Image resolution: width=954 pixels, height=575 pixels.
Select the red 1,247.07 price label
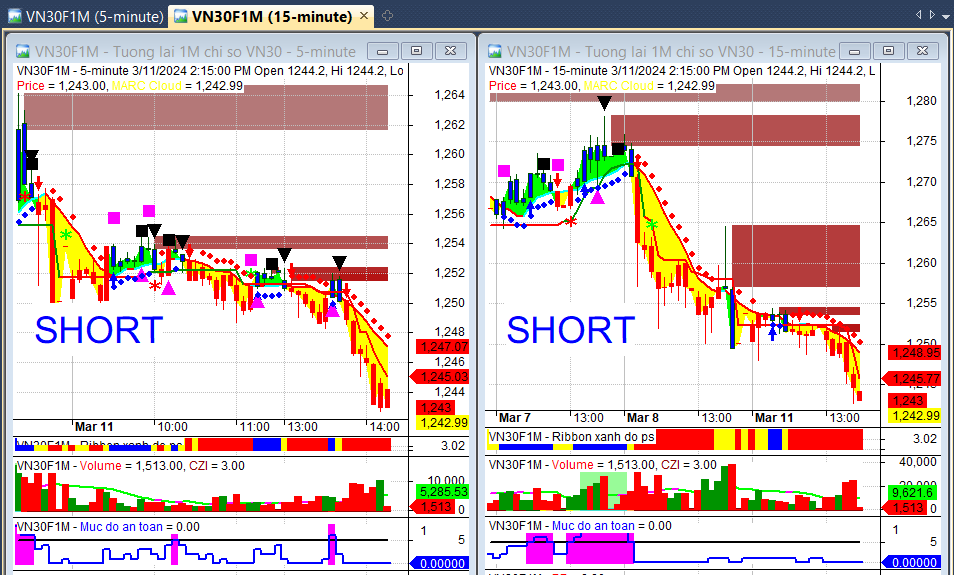coord(442,347)
